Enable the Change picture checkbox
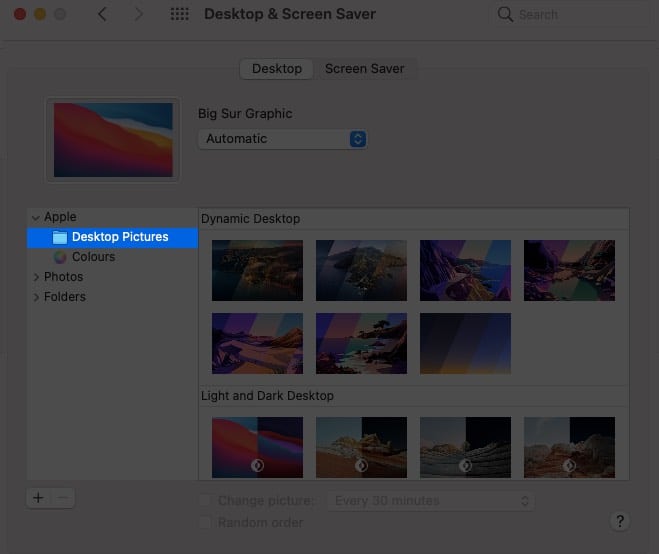The image size is (659, 554). point(205,500)
